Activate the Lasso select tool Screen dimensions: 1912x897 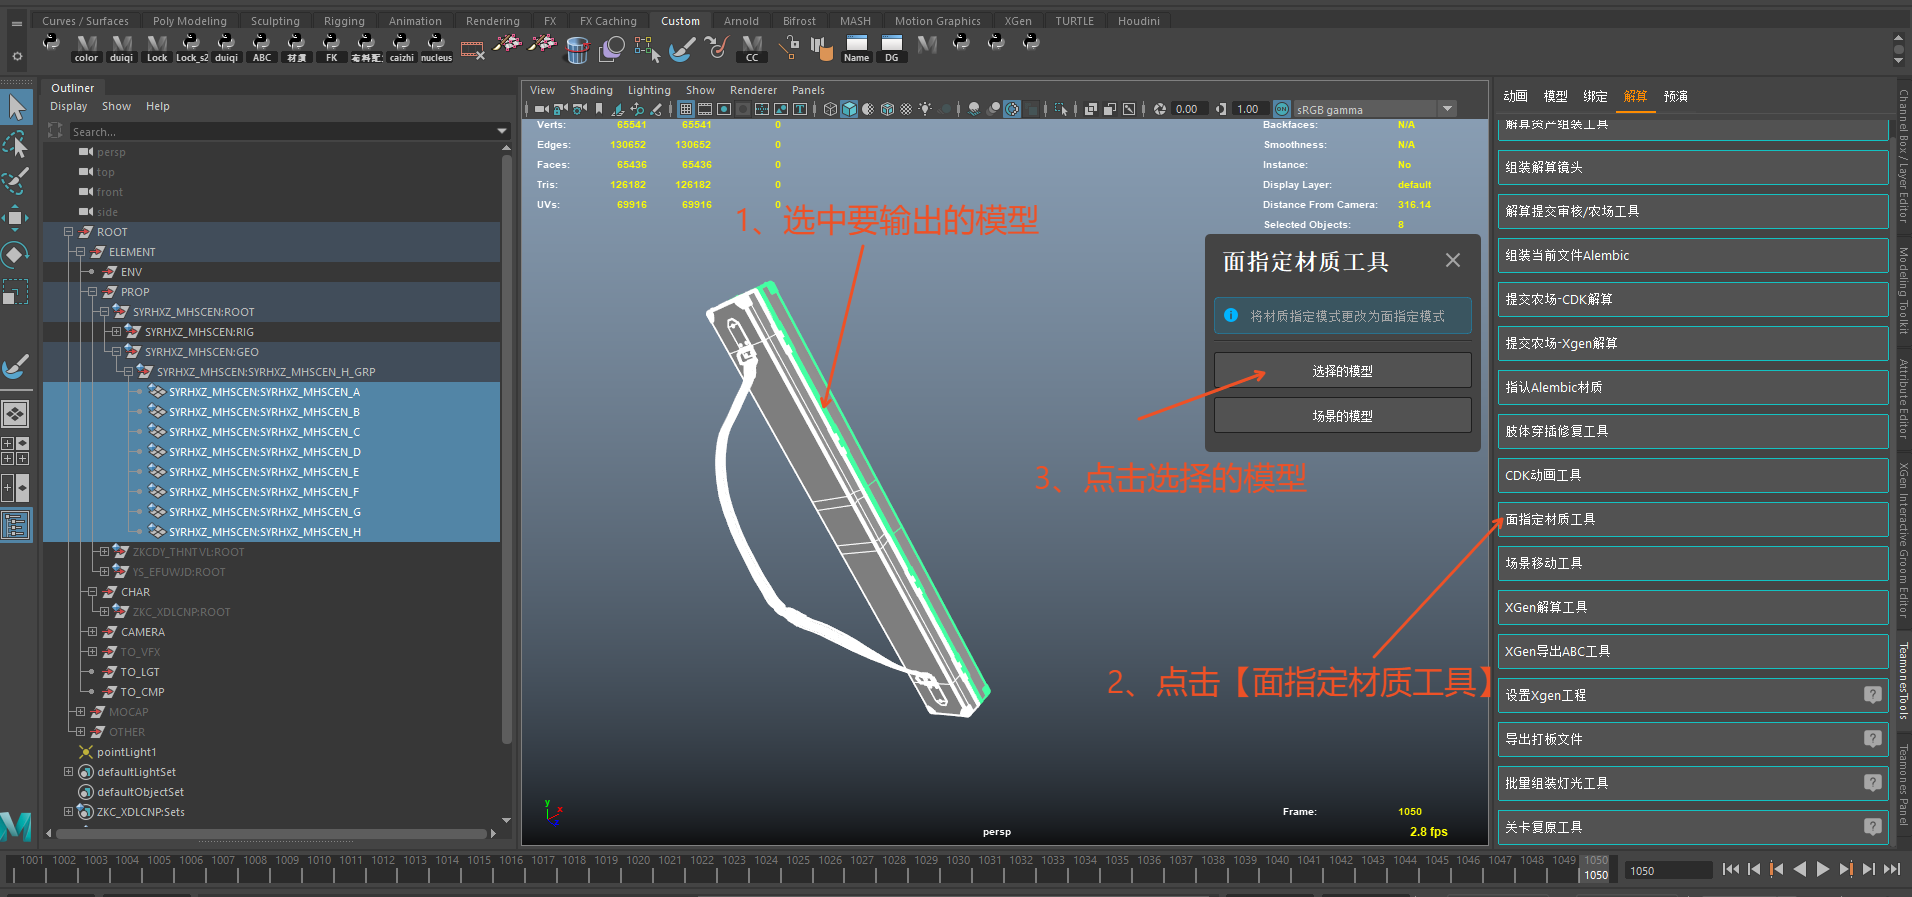pos(16,145)
